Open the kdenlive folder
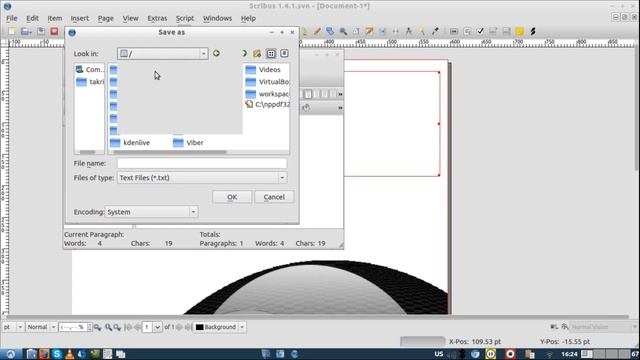This screenshot has height=360, width=640. click(x=130, y=143)
